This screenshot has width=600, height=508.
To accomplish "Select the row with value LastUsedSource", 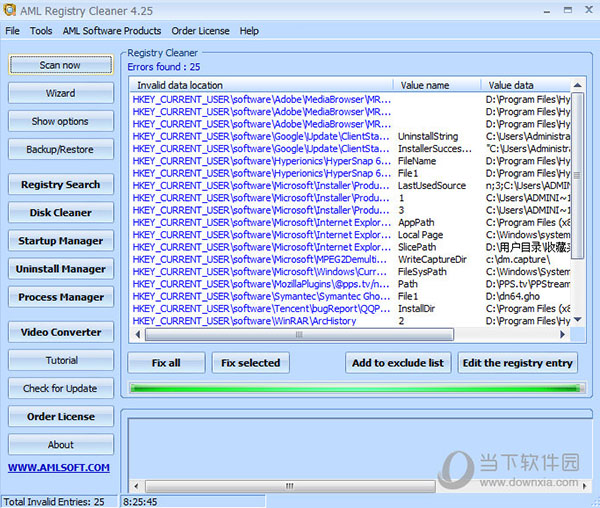I will 351,186.
